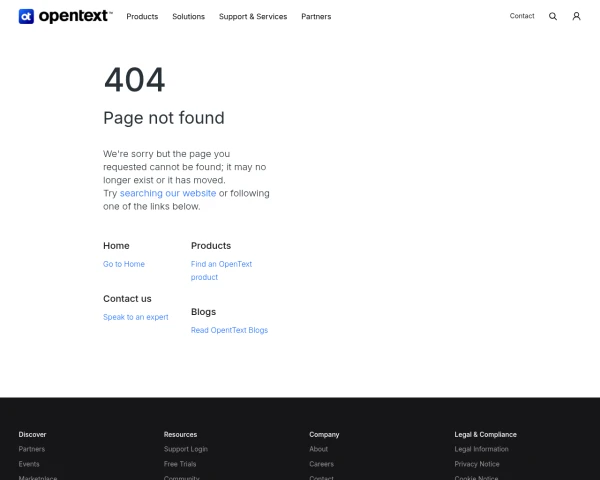Click the Contact link in header

(522, 16)
